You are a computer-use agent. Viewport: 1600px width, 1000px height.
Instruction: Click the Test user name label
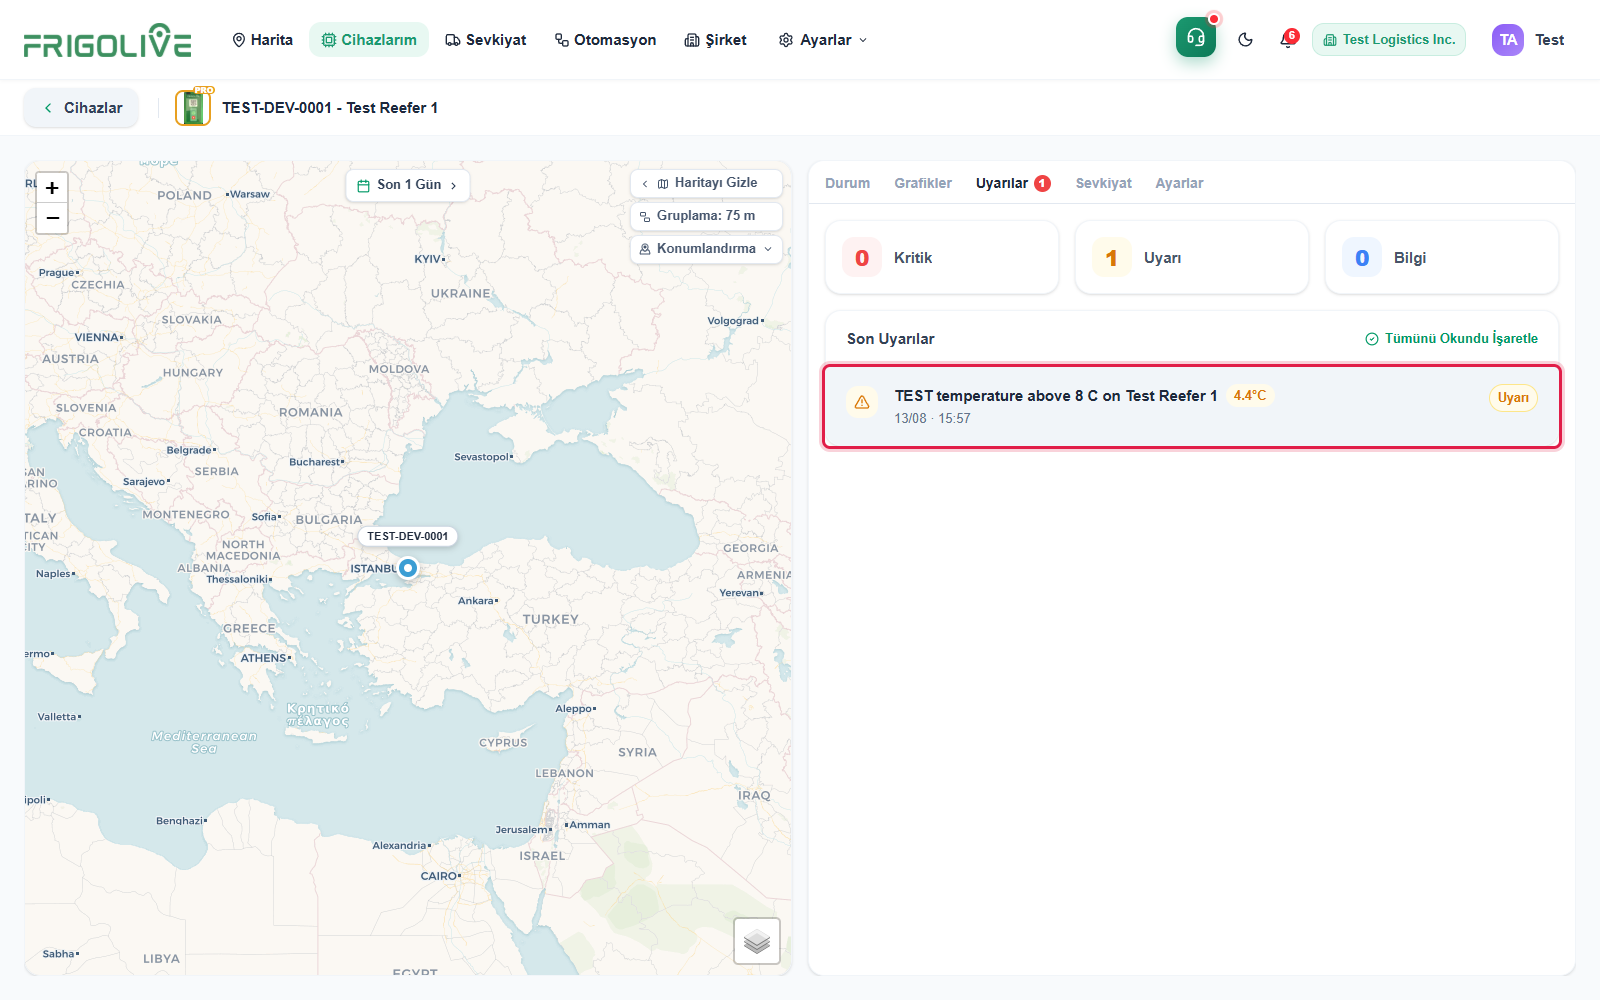(x=1550, y=40)
